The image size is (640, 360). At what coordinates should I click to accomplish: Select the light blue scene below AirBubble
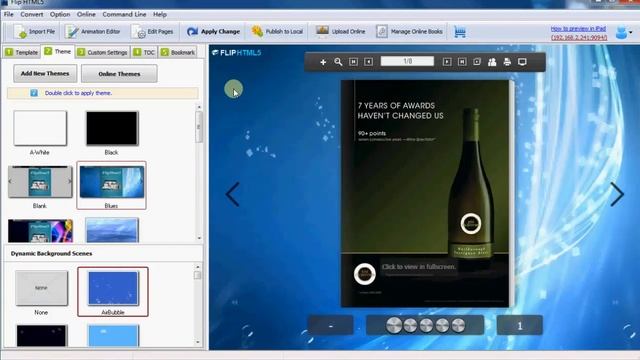click(113, 336)
